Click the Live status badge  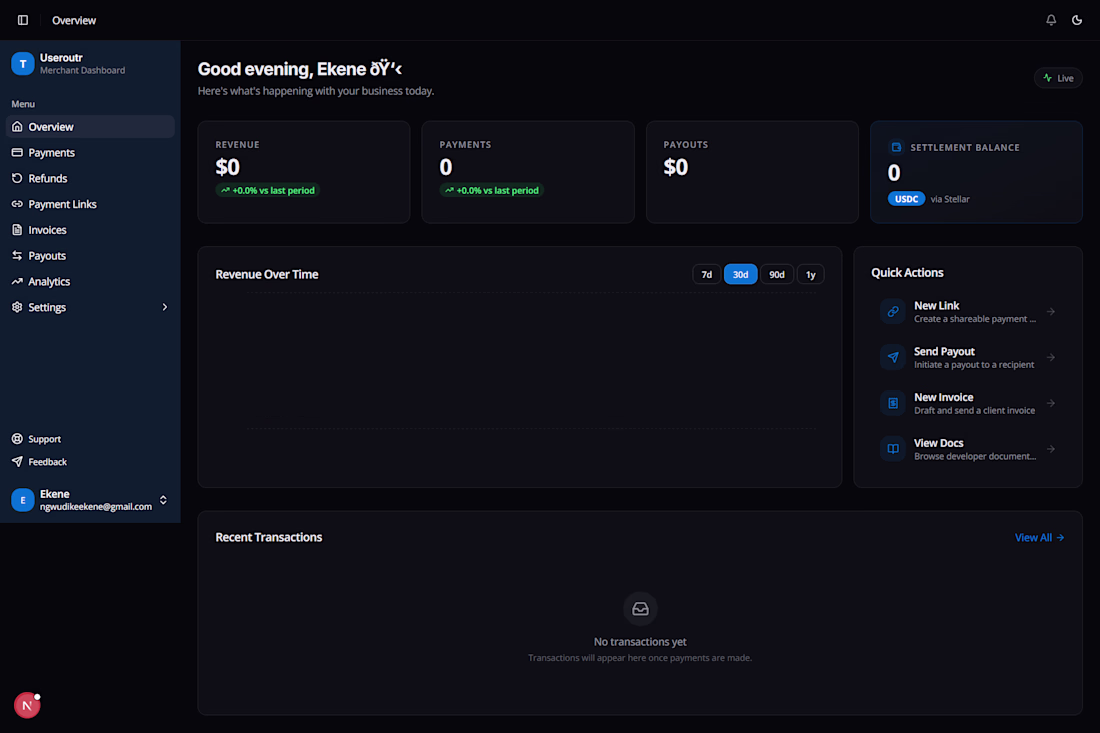(x=1058, y=78)
